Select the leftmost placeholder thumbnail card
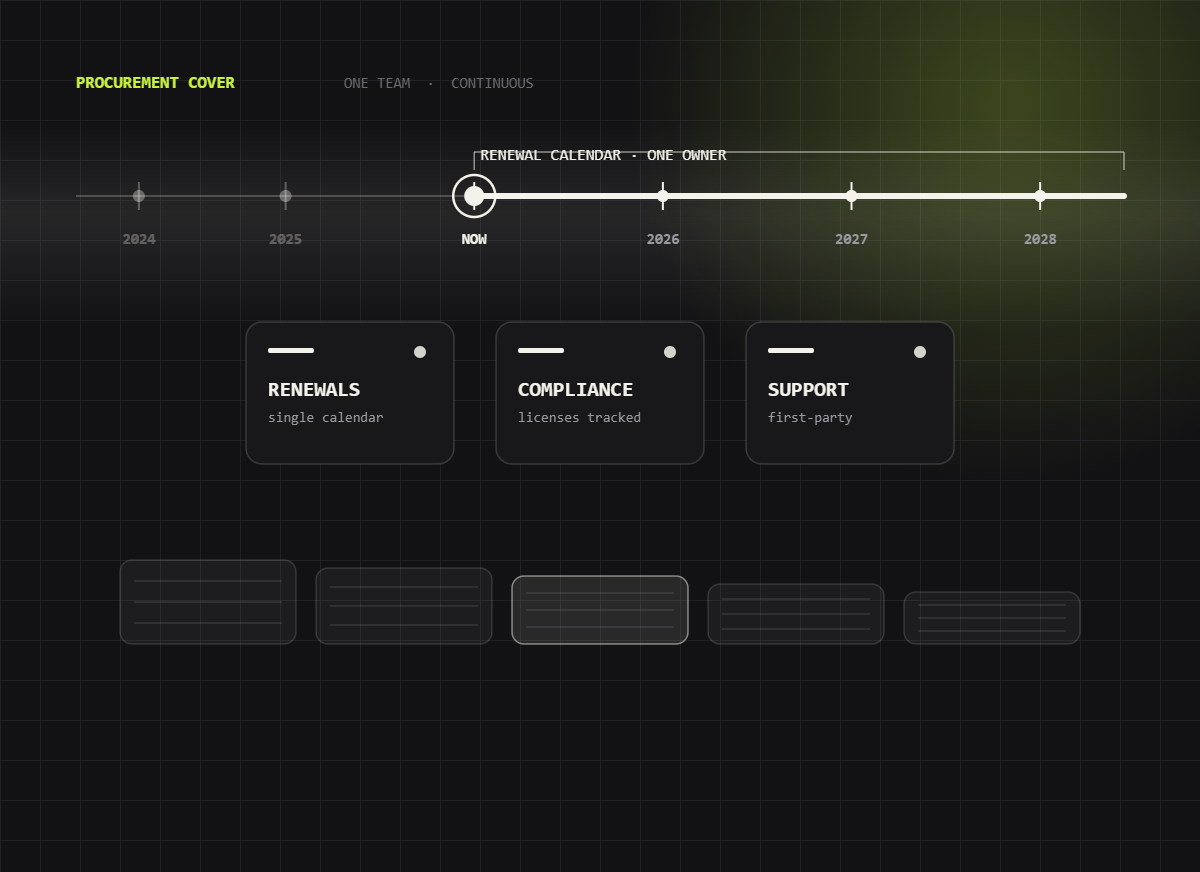 pos(208,602)
